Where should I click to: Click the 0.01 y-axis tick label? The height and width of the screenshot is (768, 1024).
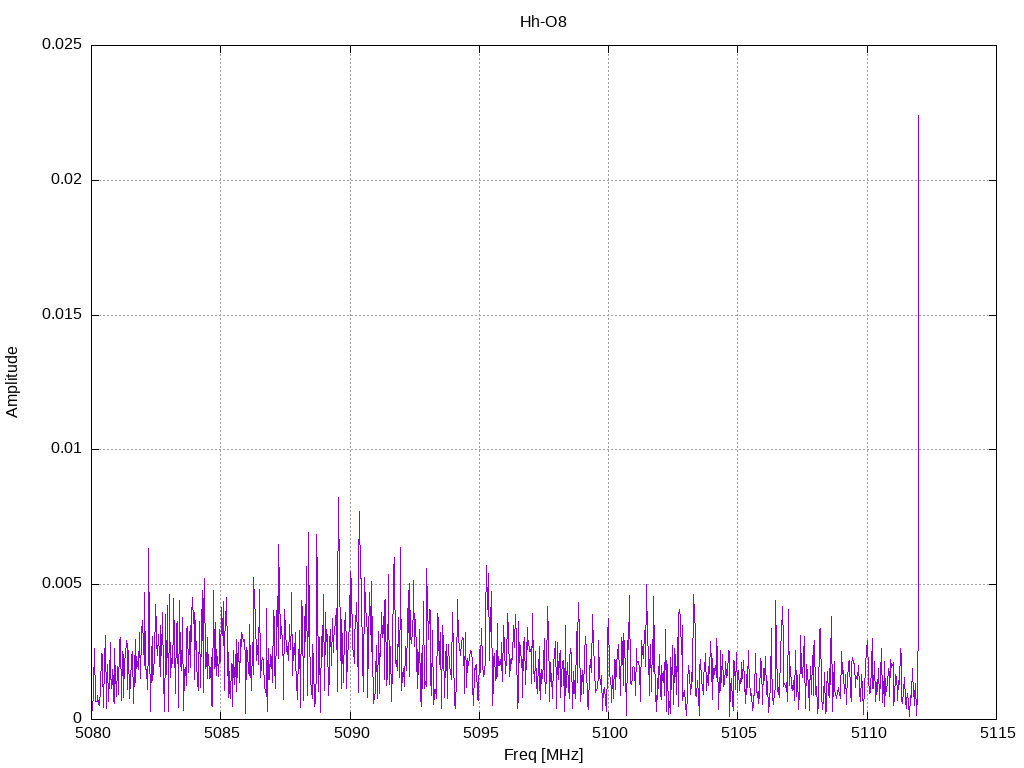click(x=66, y=449)
